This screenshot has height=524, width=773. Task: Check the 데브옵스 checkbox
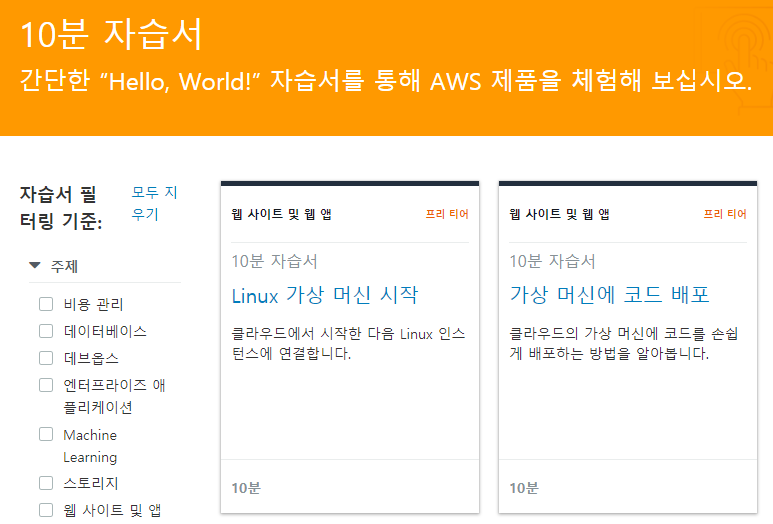[x=46, y=358]
